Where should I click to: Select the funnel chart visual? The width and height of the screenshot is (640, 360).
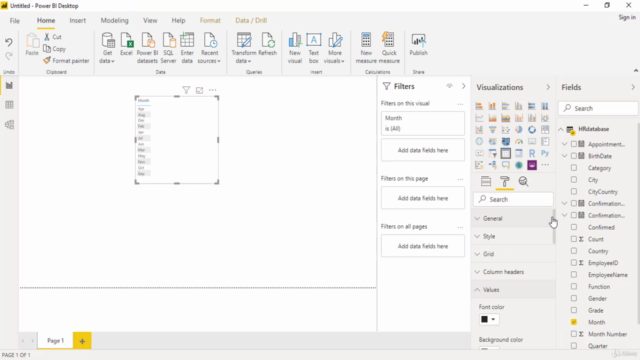click(492, 130)
